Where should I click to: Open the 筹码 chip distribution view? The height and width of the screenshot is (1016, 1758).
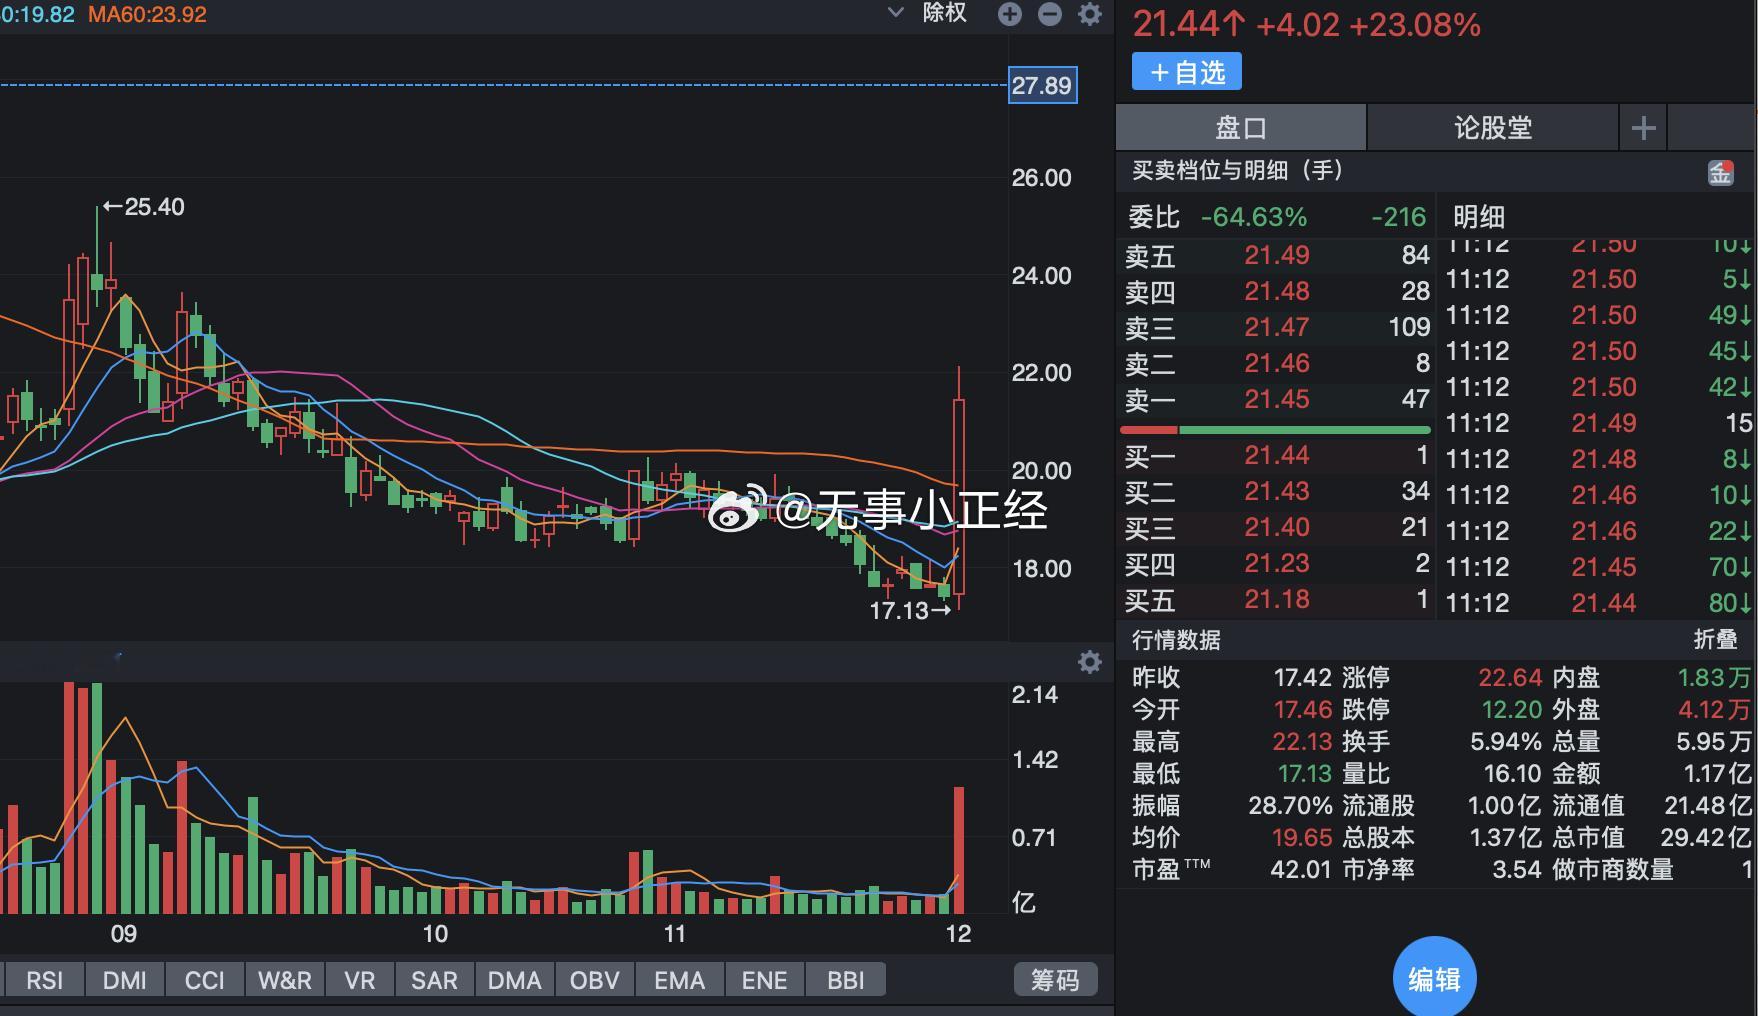point(1055,979)
